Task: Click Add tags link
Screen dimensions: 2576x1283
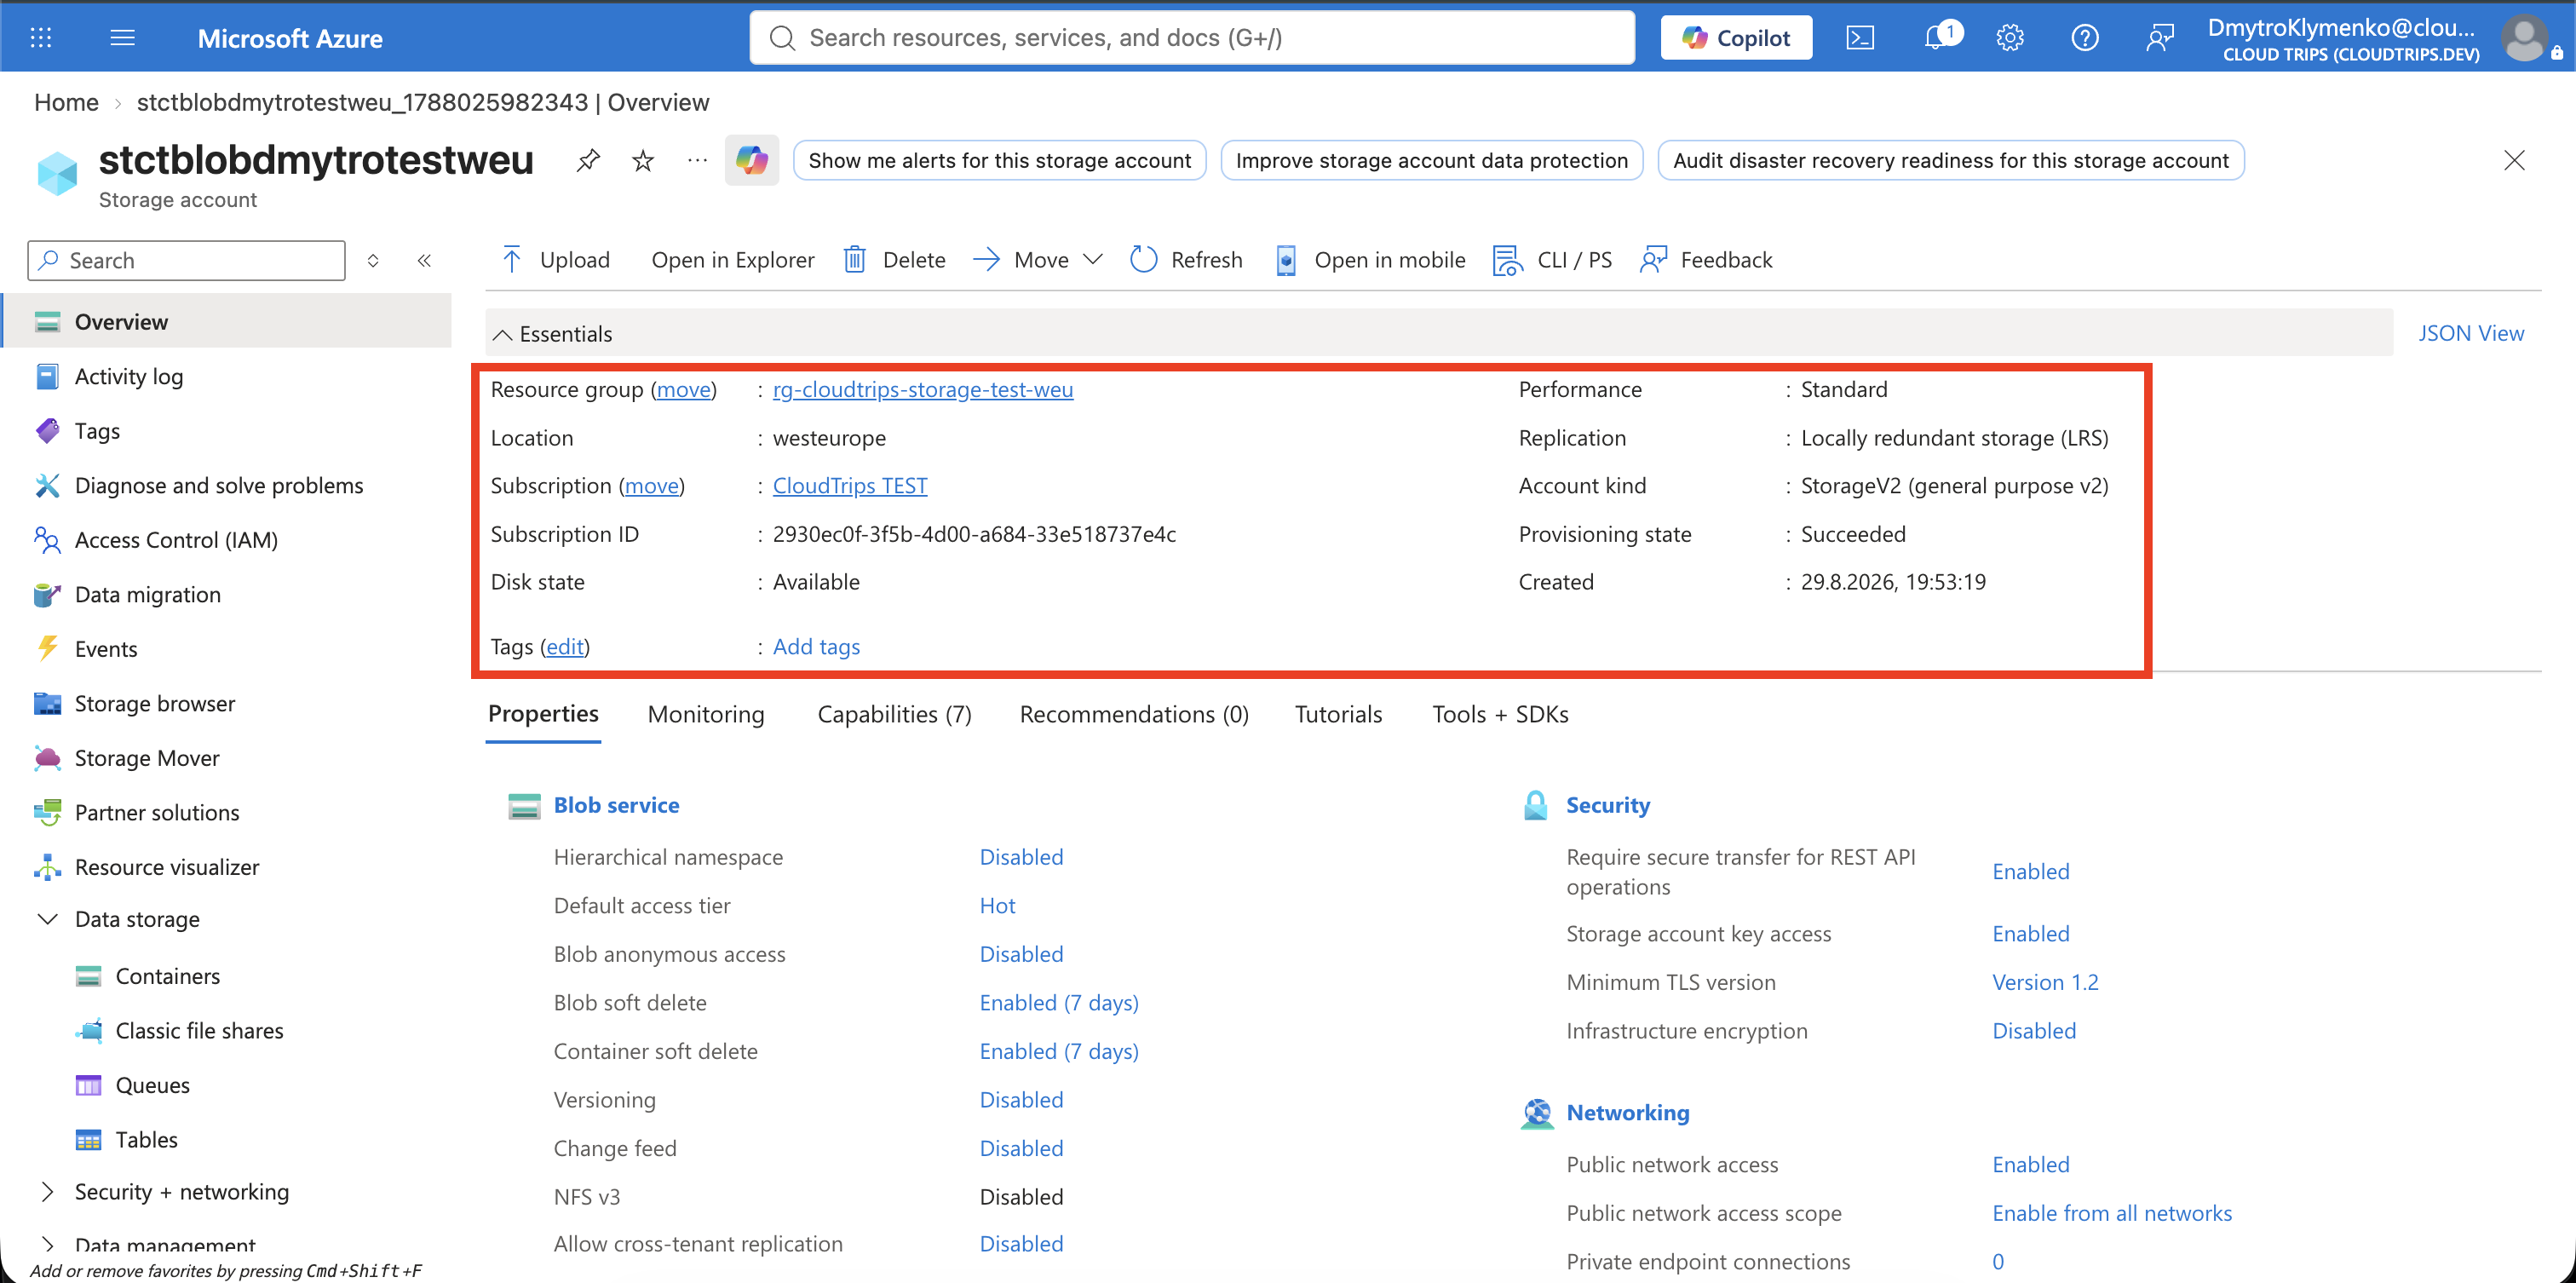Action: tap(816, 646)
